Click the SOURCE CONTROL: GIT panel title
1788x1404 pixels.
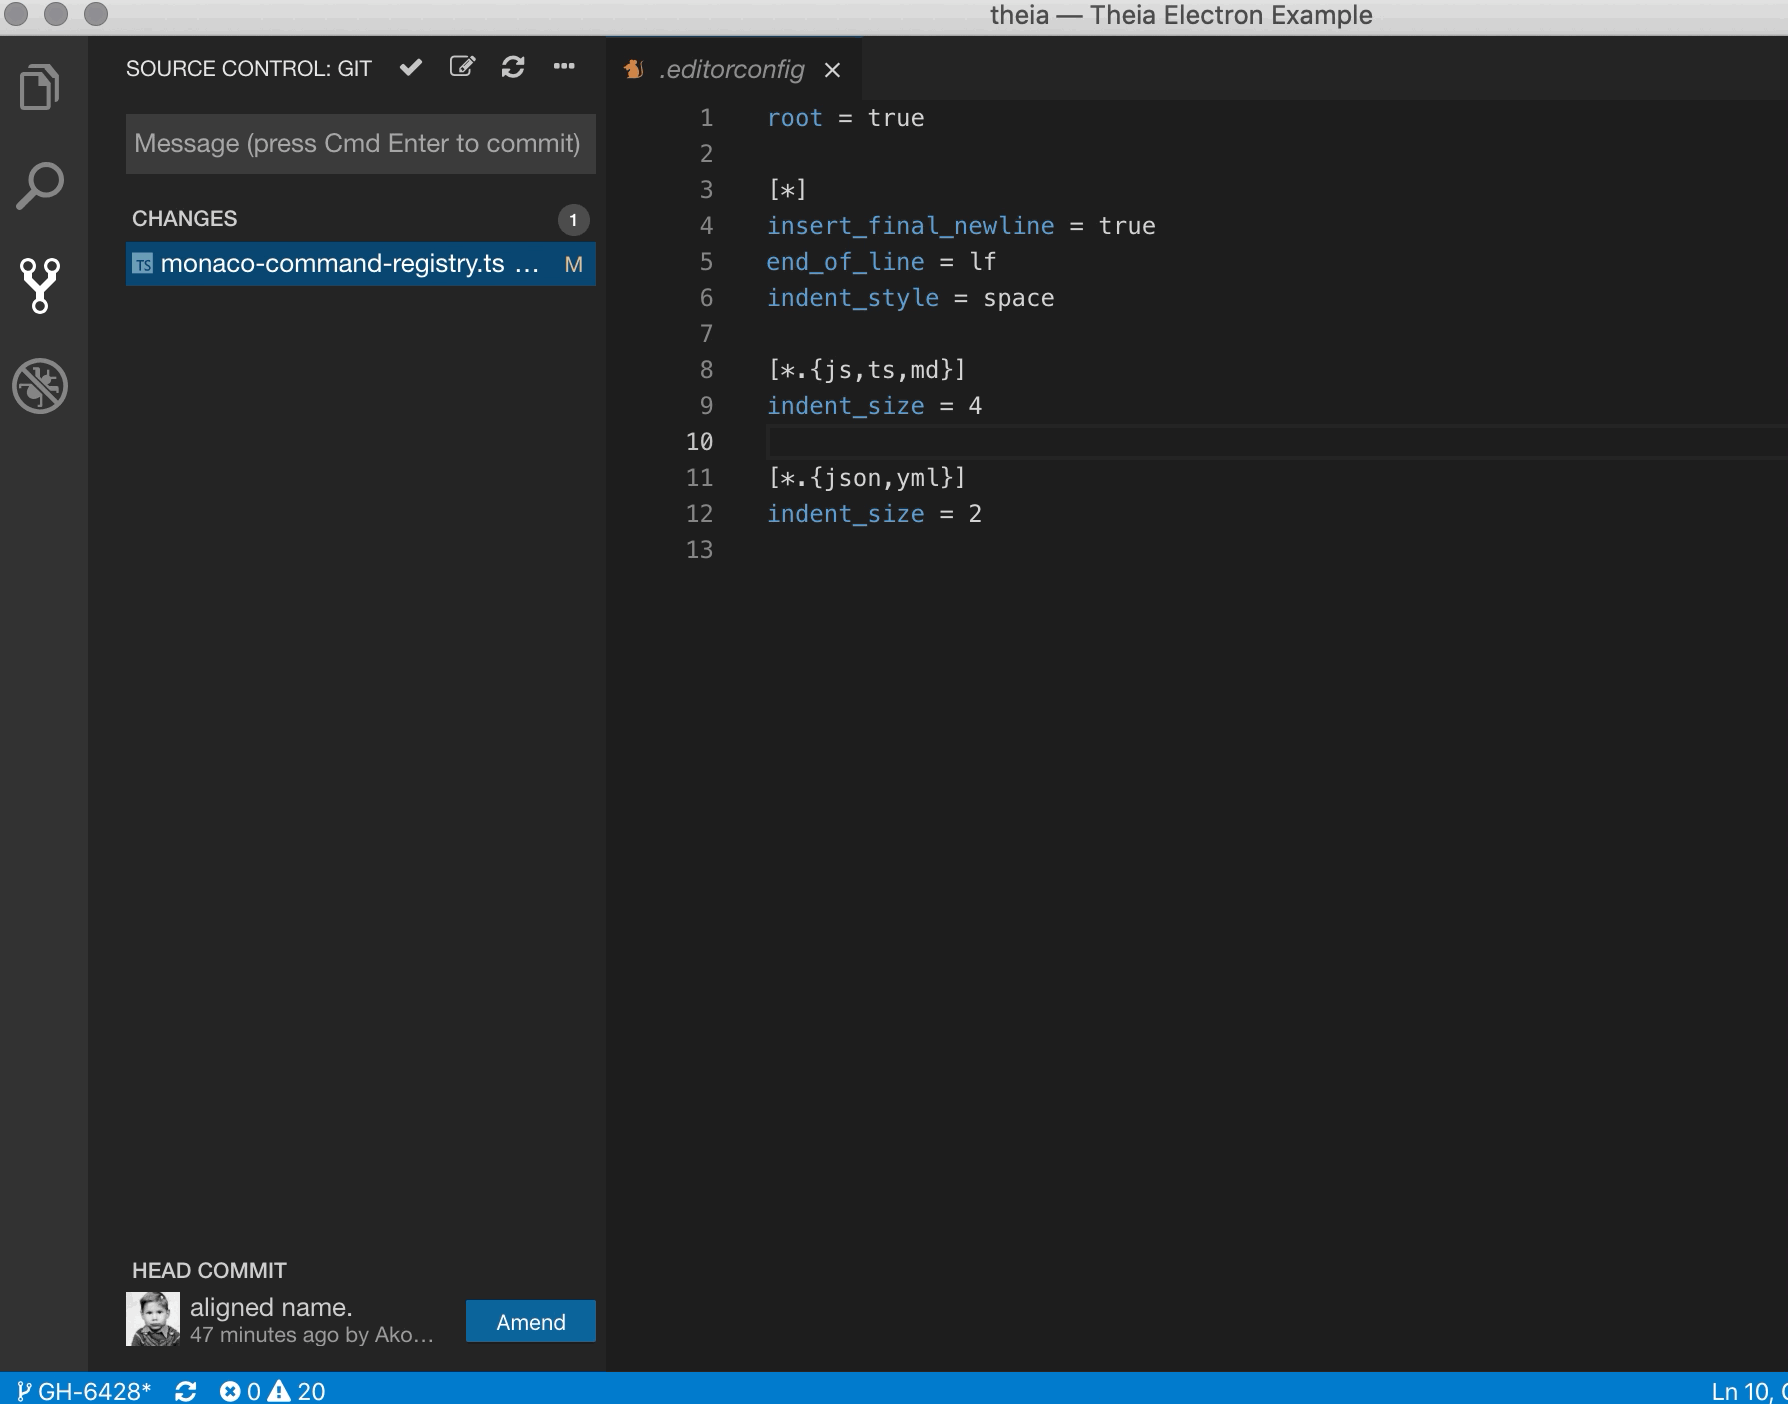click(249, 68)
